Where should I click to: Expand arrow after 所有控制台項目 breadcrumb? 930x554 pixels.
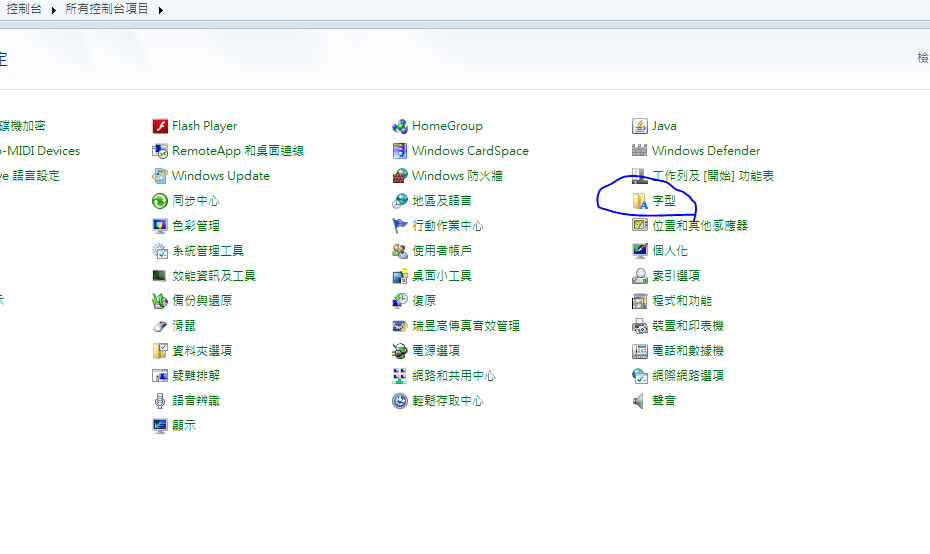161,10
